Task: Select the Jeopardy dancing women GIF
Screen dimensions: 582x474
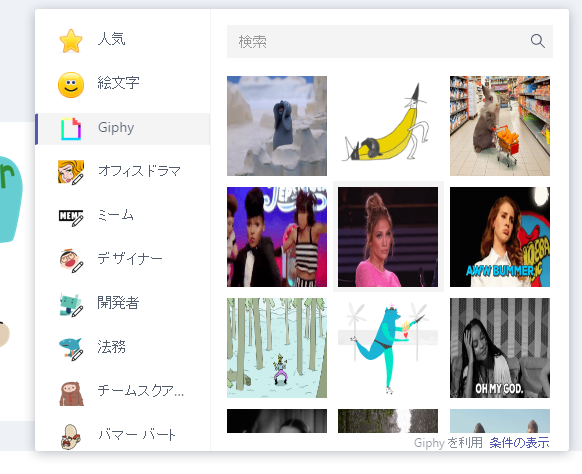Action: pos(277,237)
